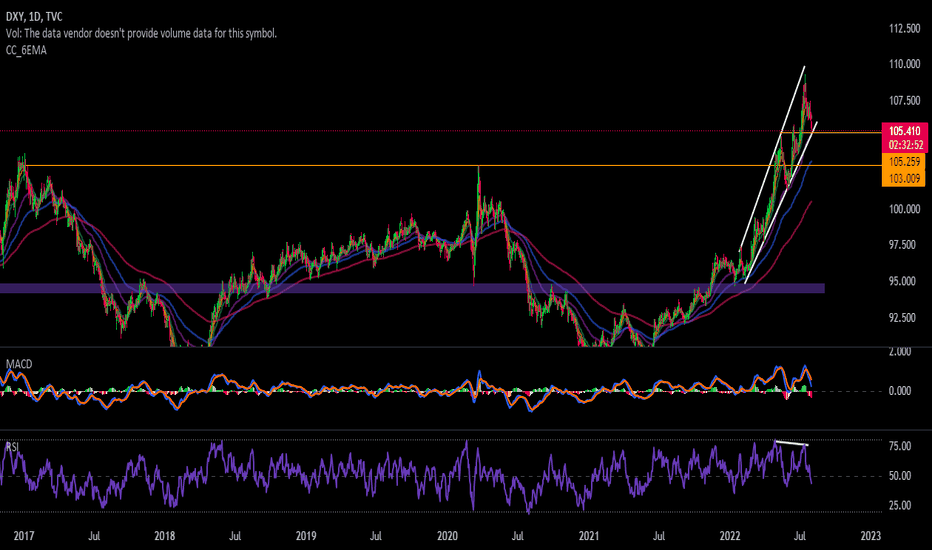
Task: Click the 2023 time axis label
Action: 871,536
